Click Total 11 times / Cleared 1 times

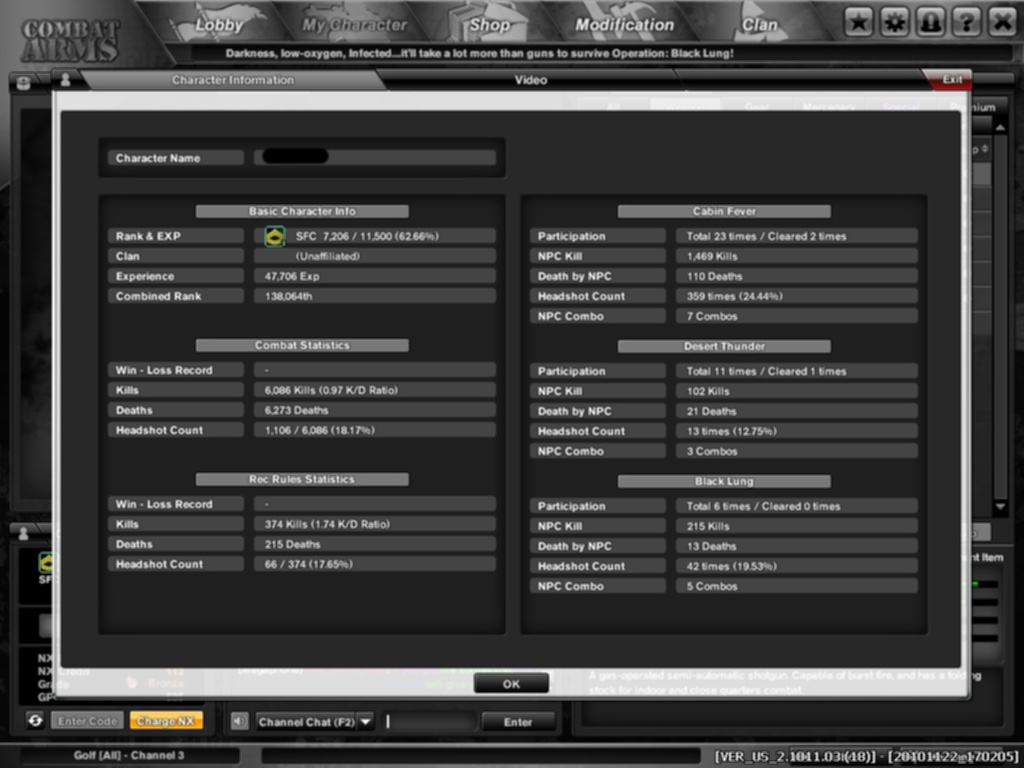766,371
